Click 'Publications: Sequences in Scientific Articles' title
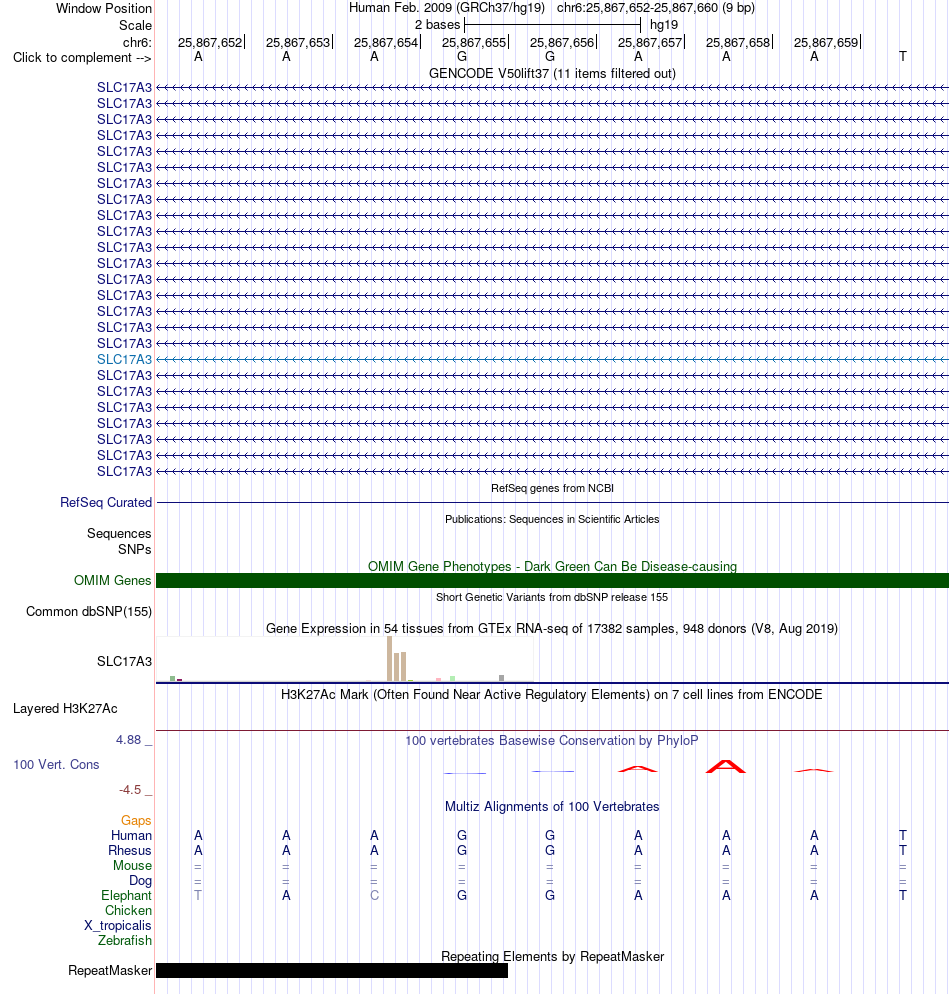Image resolution: width=950 pixels, height=994 pixels. [x=552, y=519]
